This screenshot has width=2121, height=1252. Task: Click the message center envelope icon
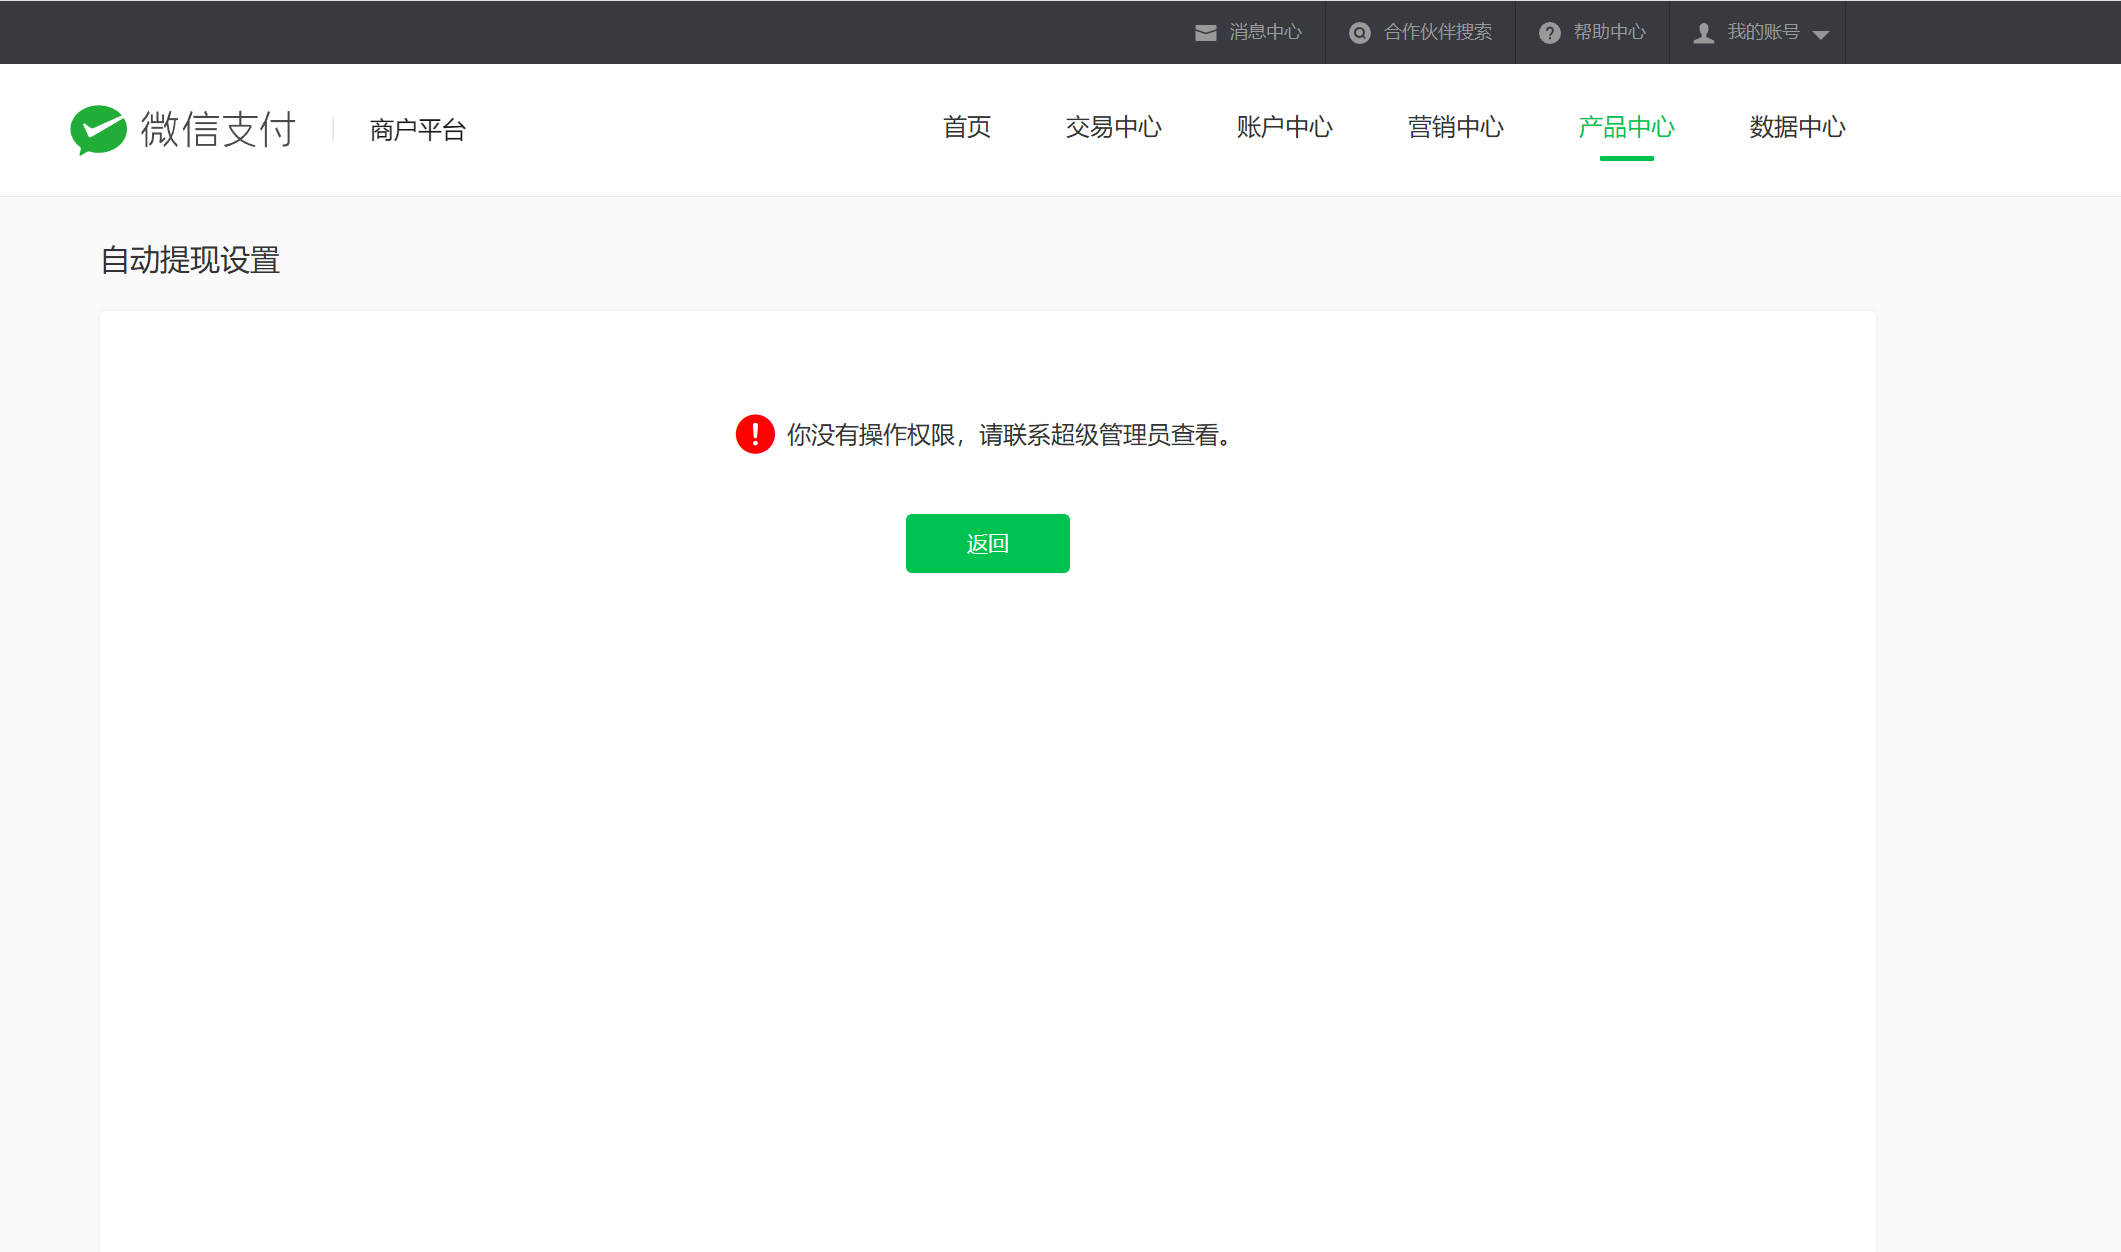tap(1206, 33)
